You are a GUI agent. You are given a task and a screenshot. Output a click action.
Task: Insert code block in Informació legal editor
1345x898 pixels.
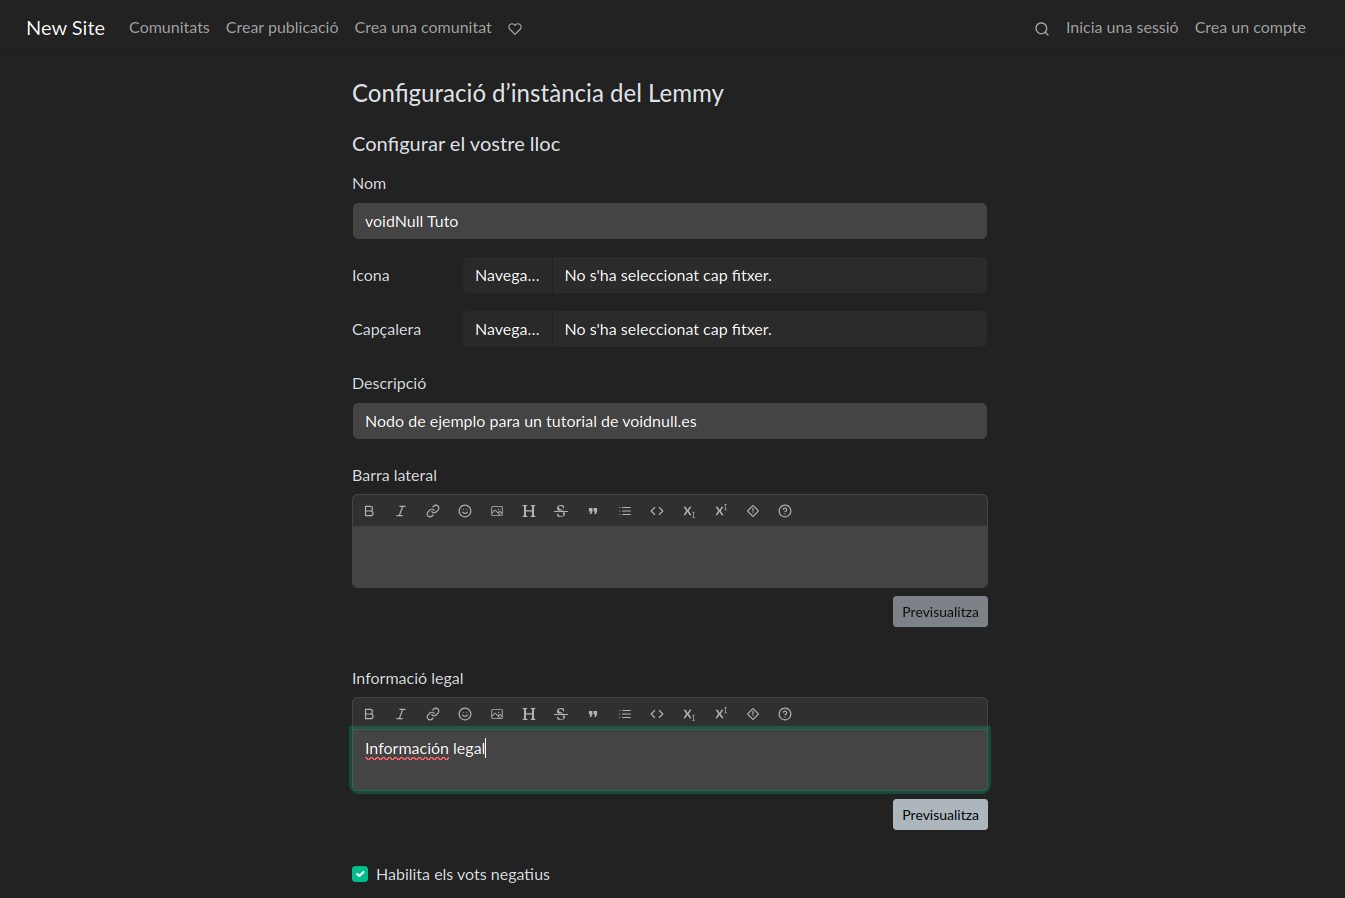pos(657,714)
